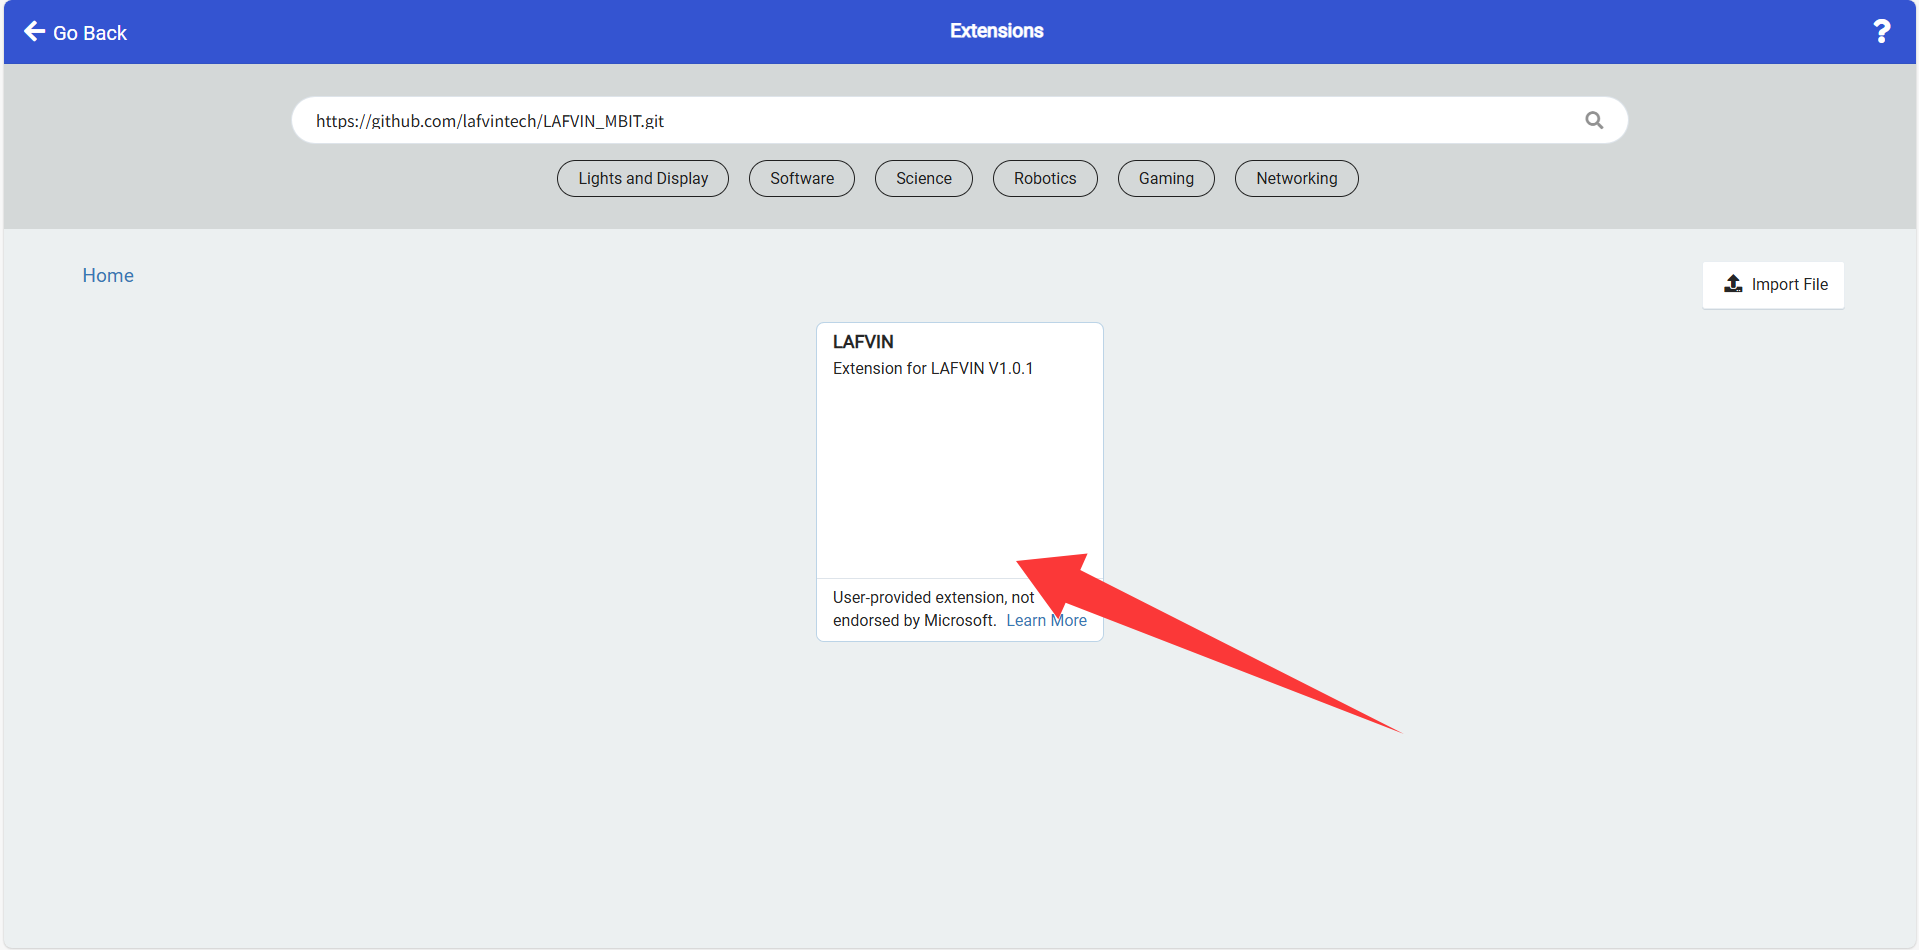This screenshot has height=950, width=1919.
Task: Choose the Networking category tag
Action: pyautogui.click(x=1297, y=178)
